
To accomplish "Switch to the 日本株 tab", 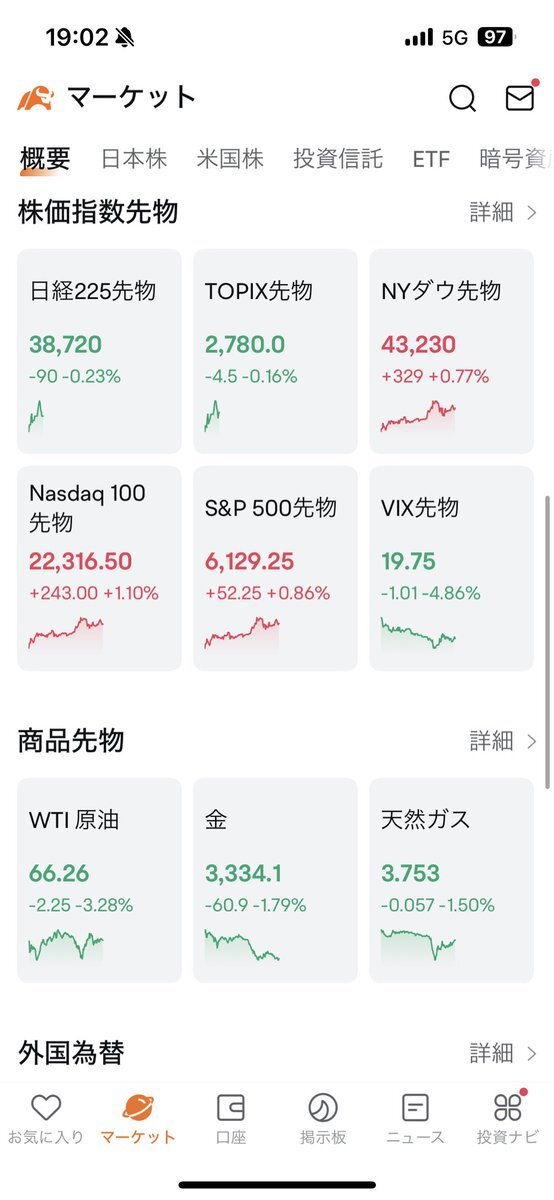I will click(134, 159).
